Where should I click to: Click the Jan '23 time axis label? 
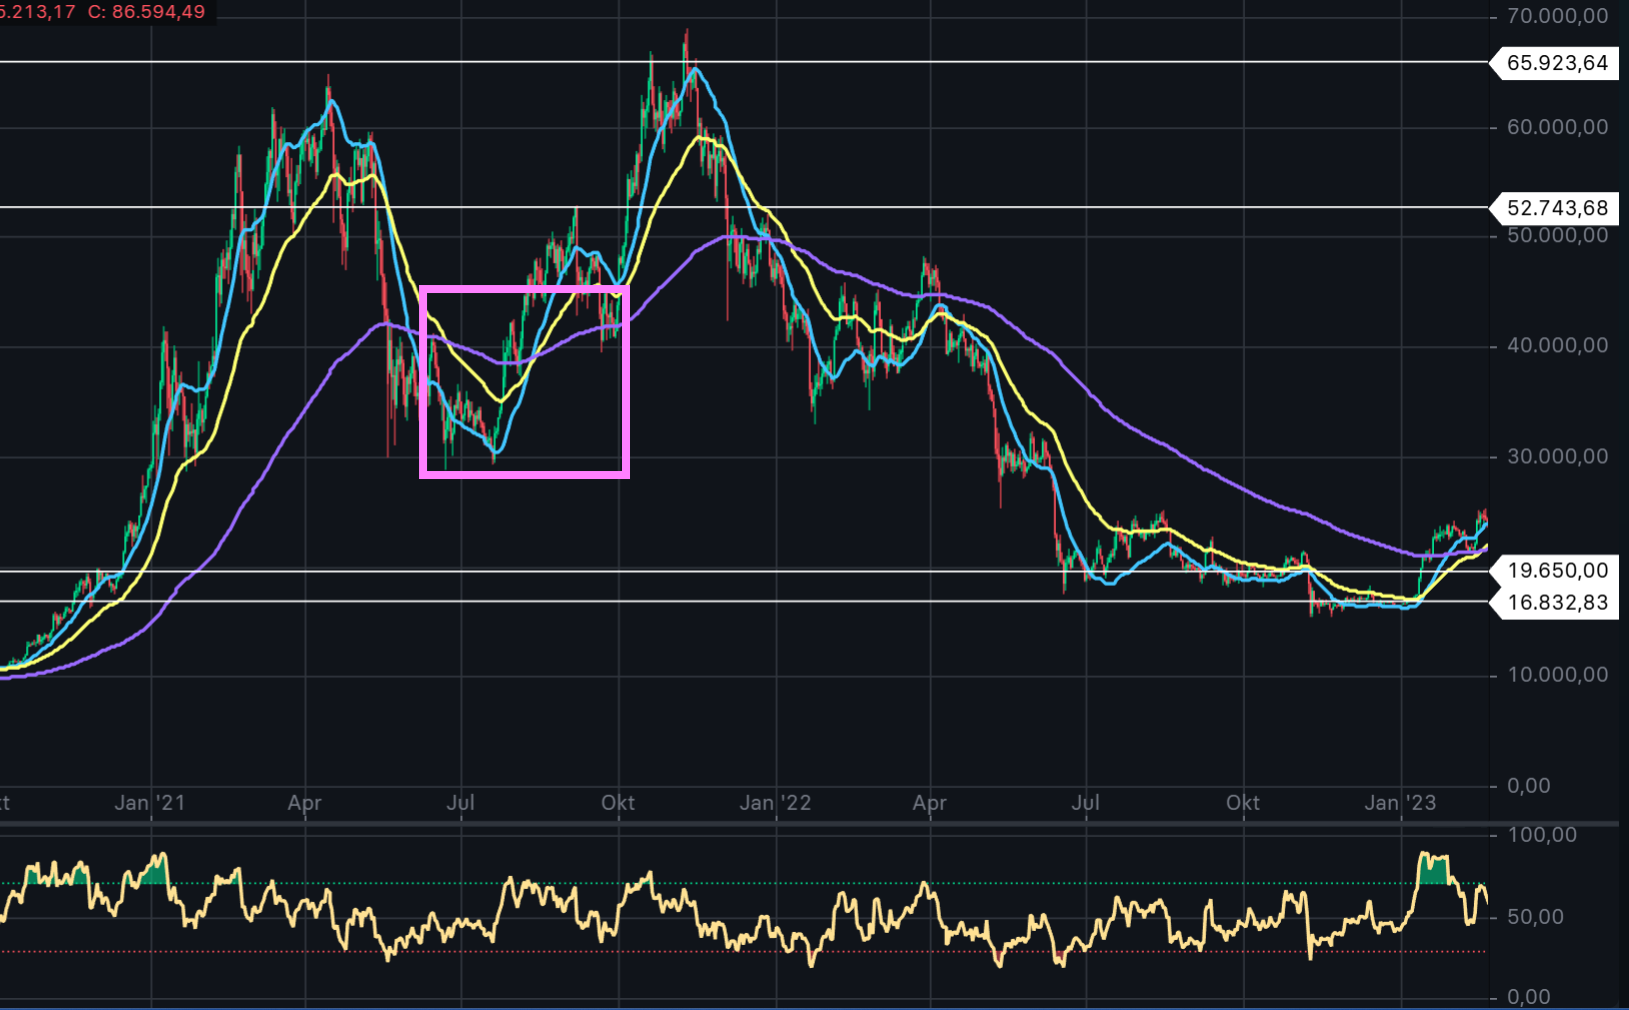[1400, 803]
